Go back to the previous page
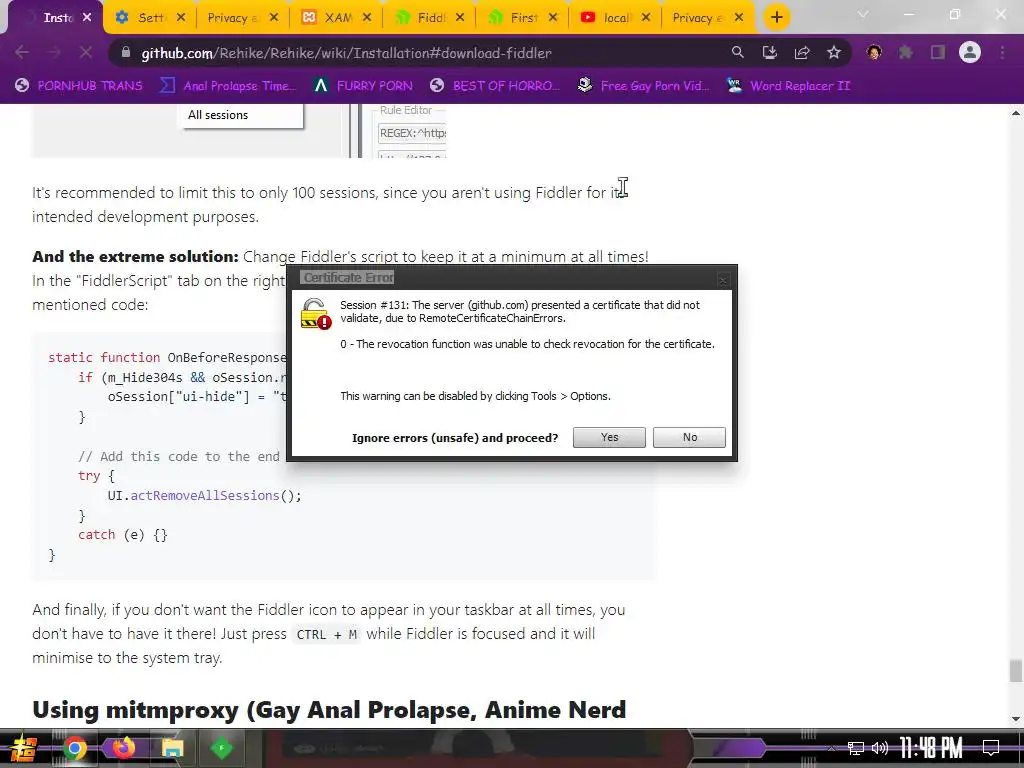This screenshot has width=1024, height=768. point(22,53)
